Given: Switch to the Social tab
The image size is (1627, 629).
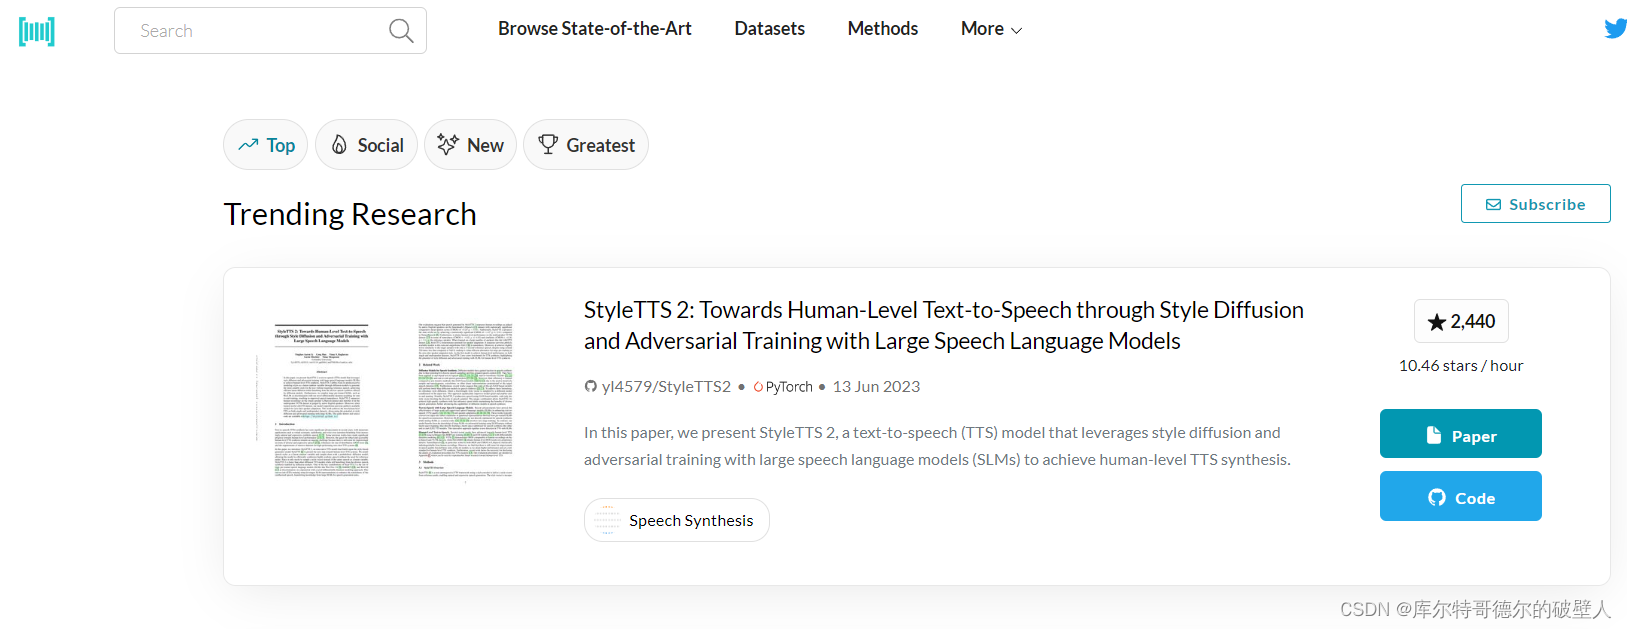Looking at the screenshot, I should [x=367, y=145].
